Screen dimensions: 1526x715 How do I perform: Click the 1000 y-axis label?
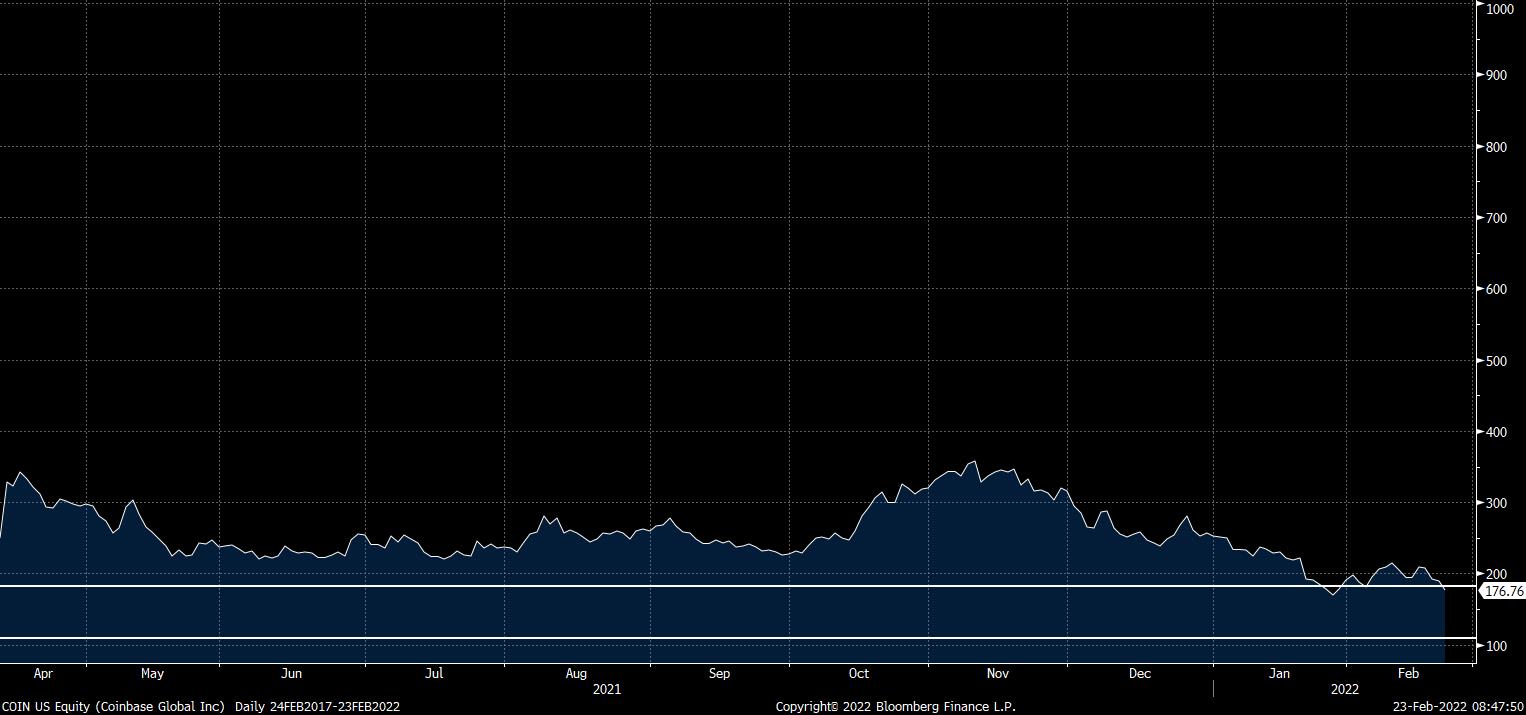coord(1500,9)
